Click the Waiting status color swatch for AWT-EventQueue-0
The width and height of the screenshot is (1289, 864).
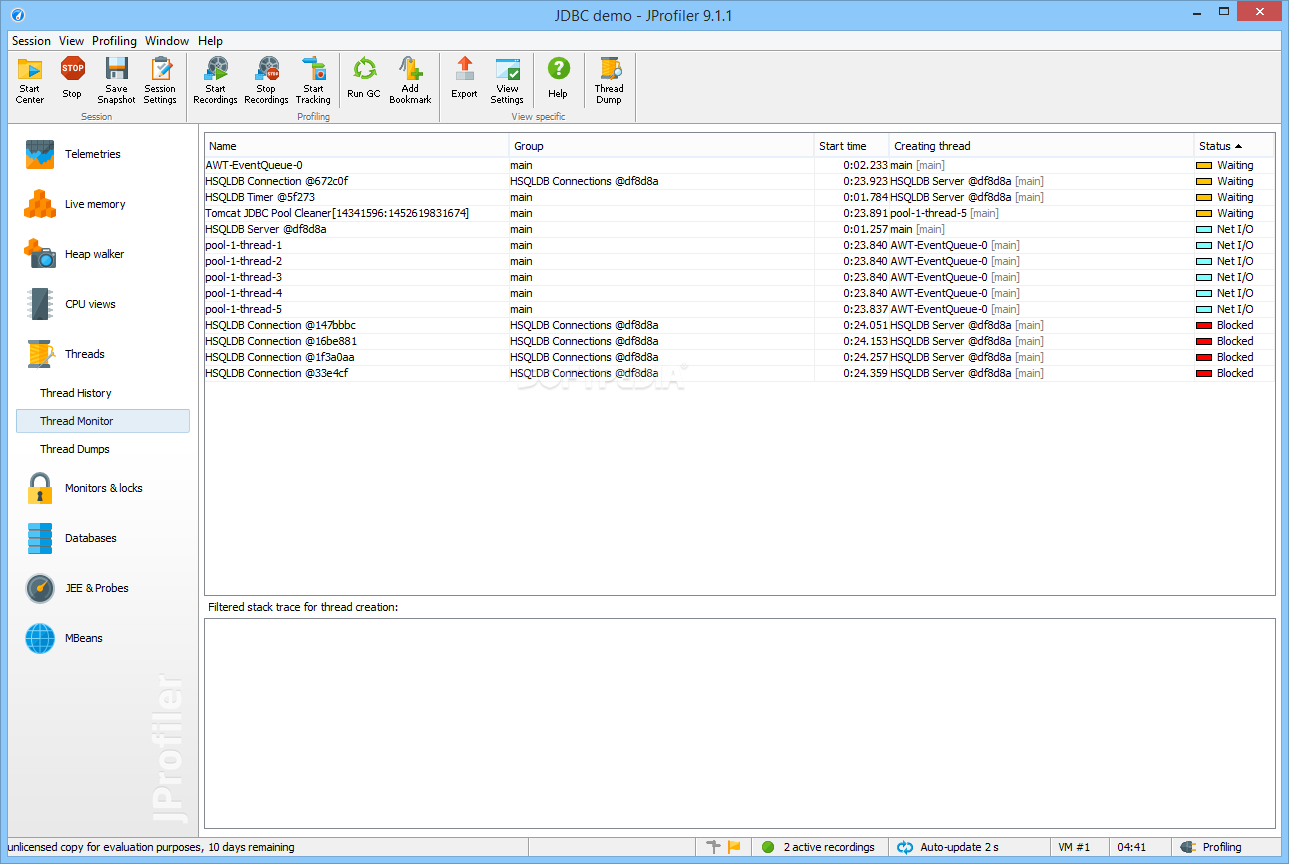(1204, 165)
